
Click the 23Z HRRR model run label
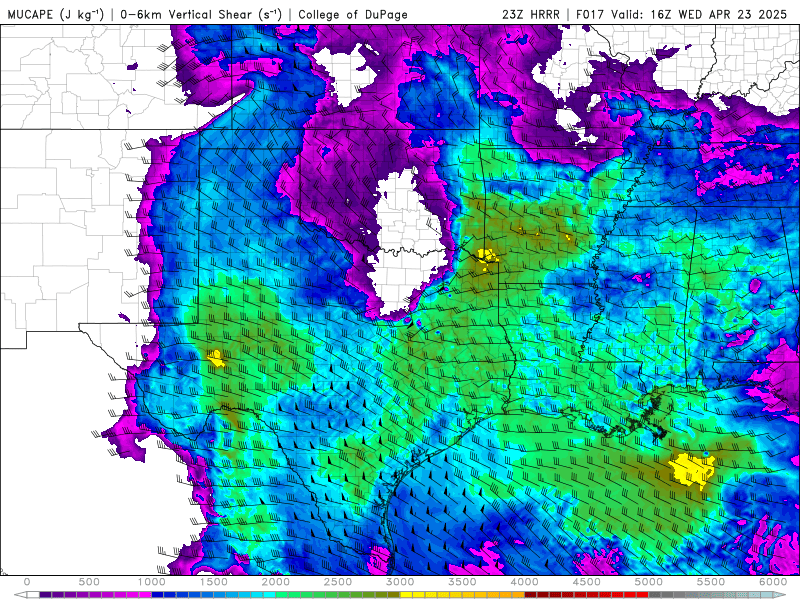coord(531,14)
